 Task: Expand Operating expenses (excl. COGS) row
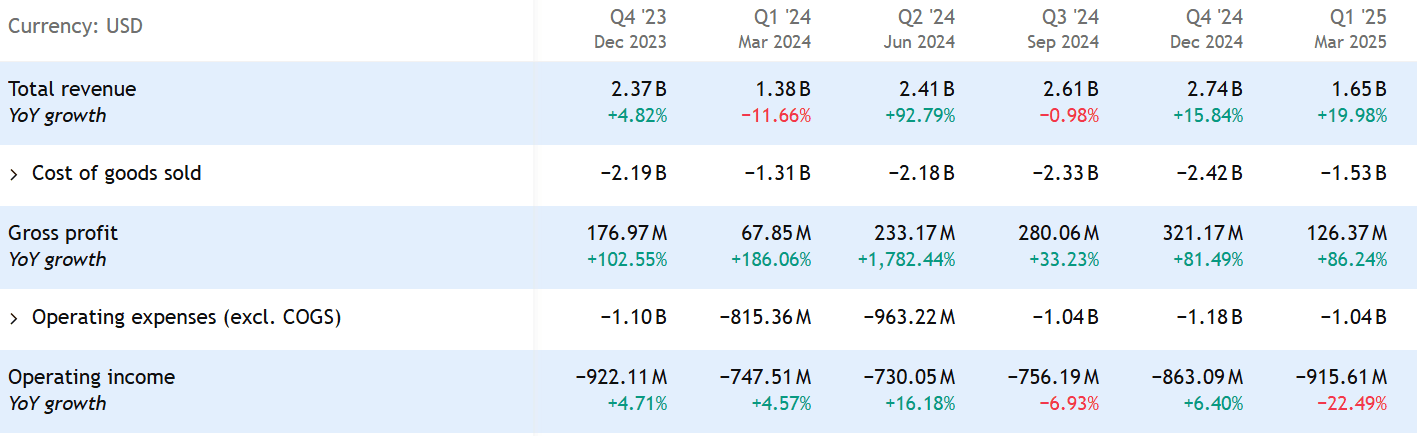[x=14, y=318]
